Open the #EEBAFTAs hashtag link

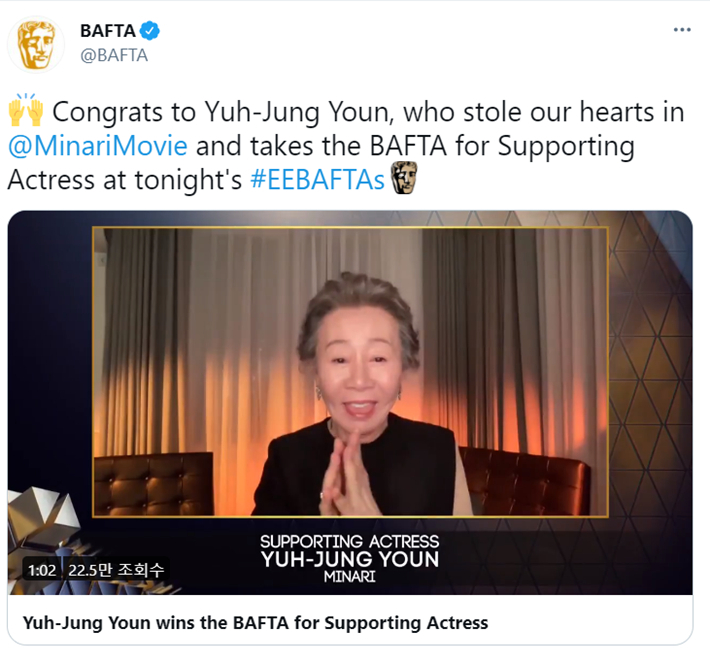[323, 180]
